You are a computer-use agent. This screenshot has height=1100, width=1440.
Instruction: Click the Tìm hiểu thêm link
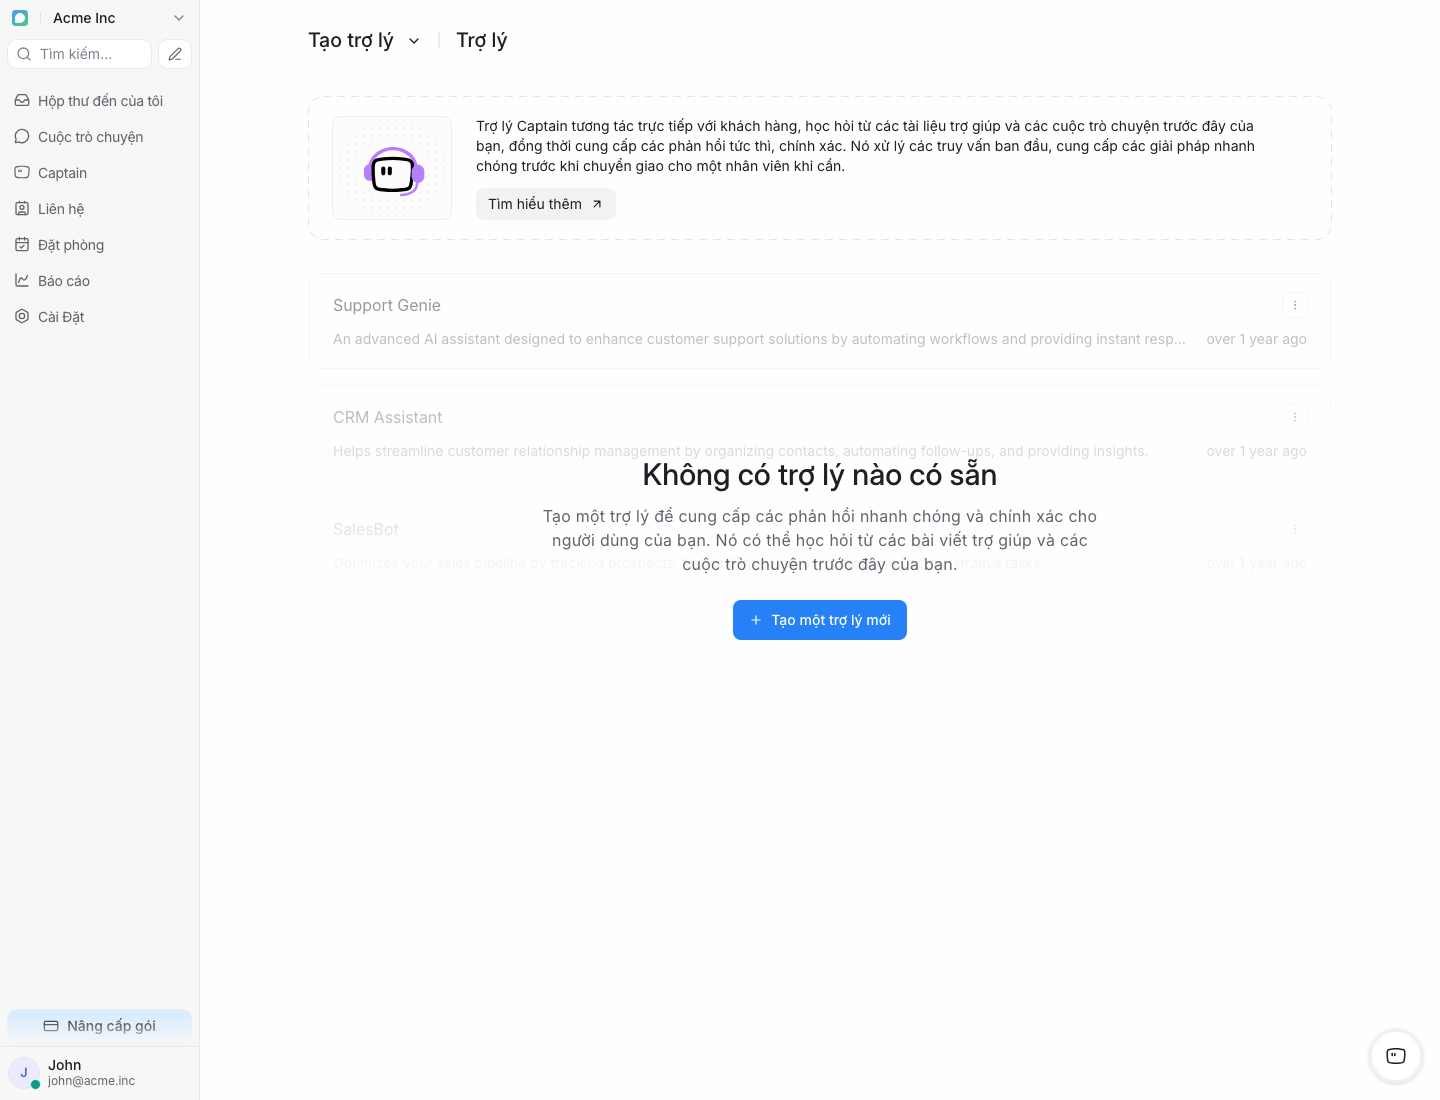tap(545, 204)
